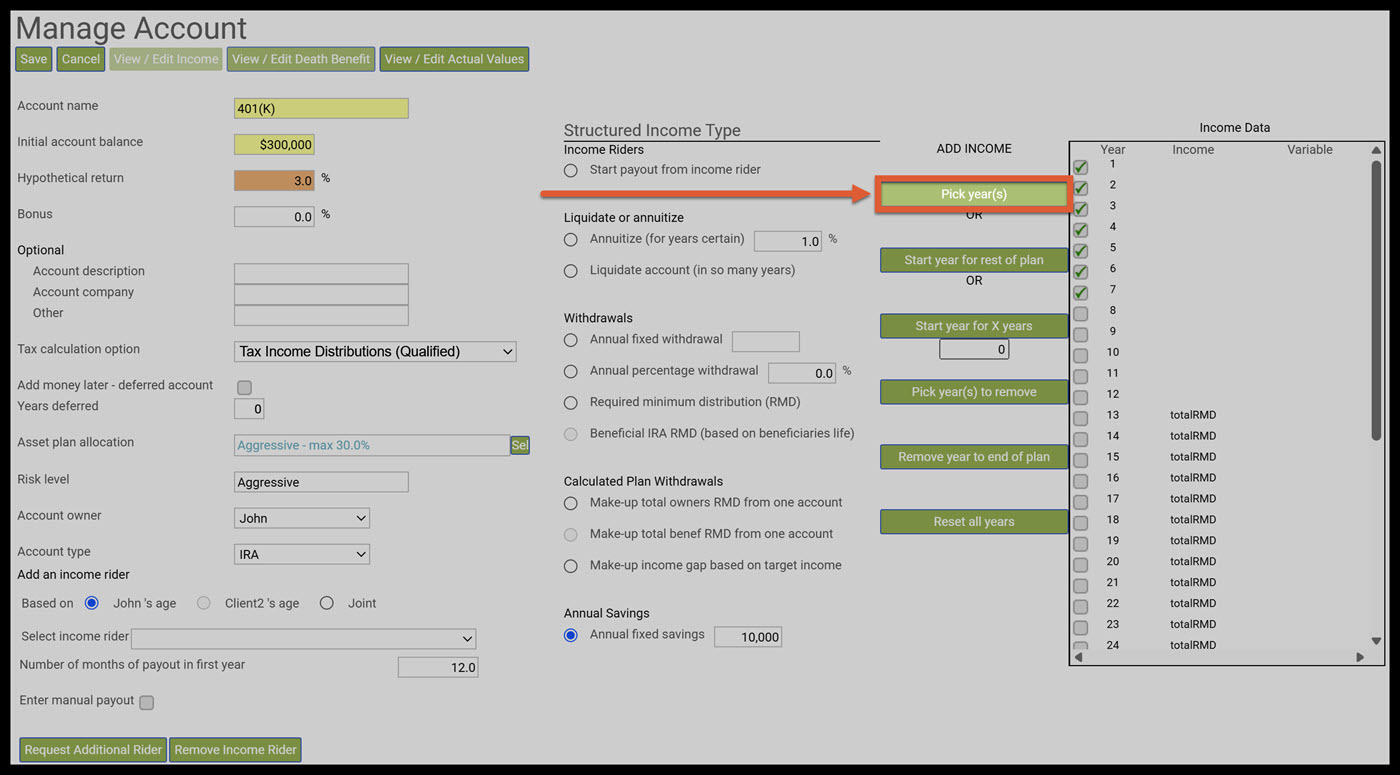The image size is (1400, 775).
Task: Select Make-up total owners RMD option
Action: click(571, 503)
